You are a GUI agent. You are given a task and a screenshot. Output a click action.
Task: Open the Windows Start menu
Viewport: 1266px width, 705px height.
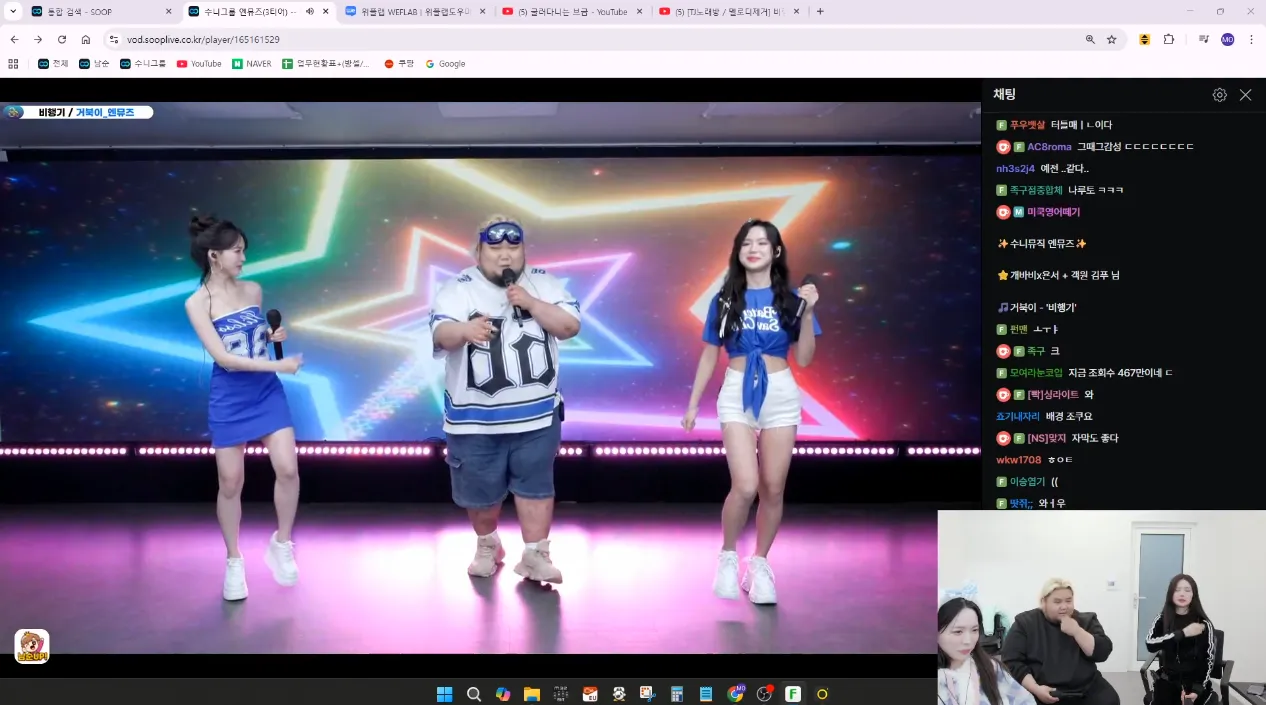445,694
